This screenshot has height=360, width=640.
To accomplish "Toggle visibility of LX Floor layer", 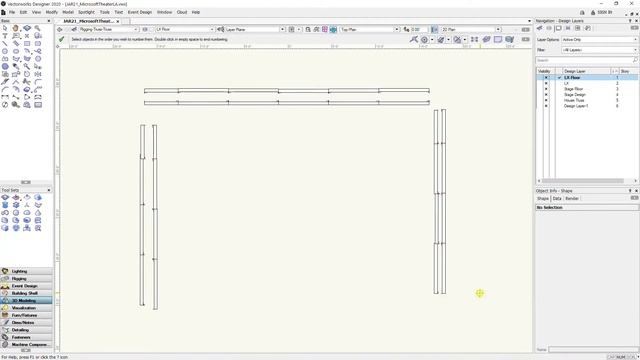I will pos(546,78).
